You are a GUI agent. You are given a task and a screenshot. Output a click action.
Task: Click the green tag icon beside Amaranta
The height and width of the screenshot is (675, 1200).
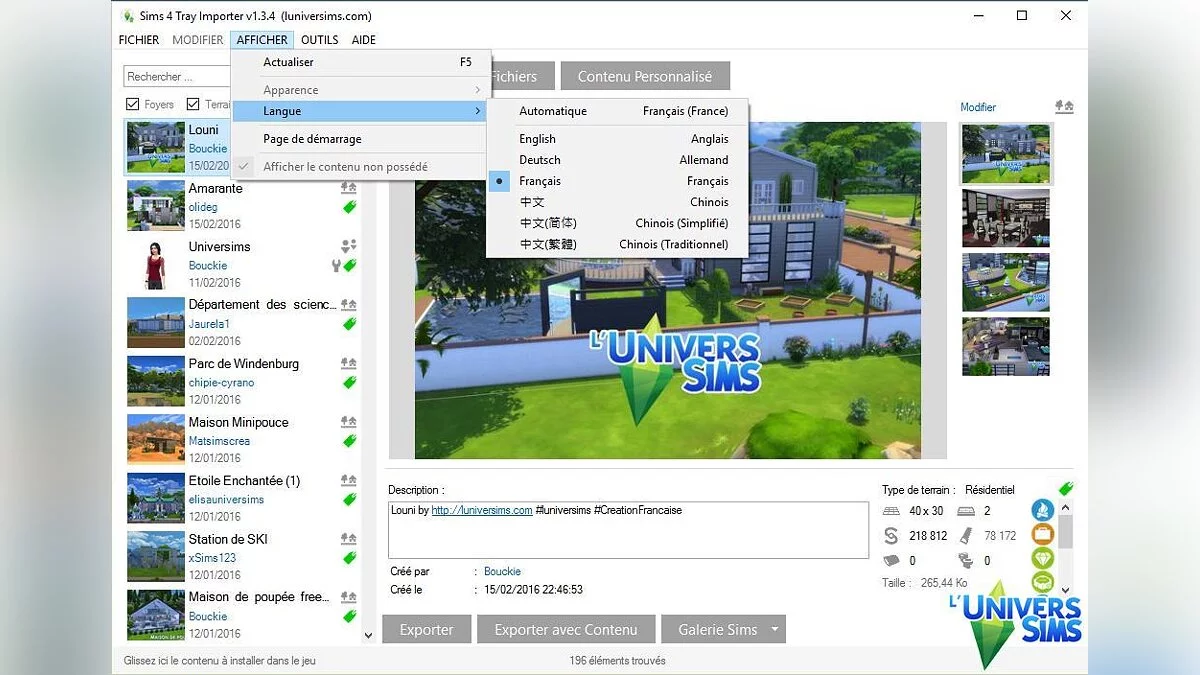[348, 207]
